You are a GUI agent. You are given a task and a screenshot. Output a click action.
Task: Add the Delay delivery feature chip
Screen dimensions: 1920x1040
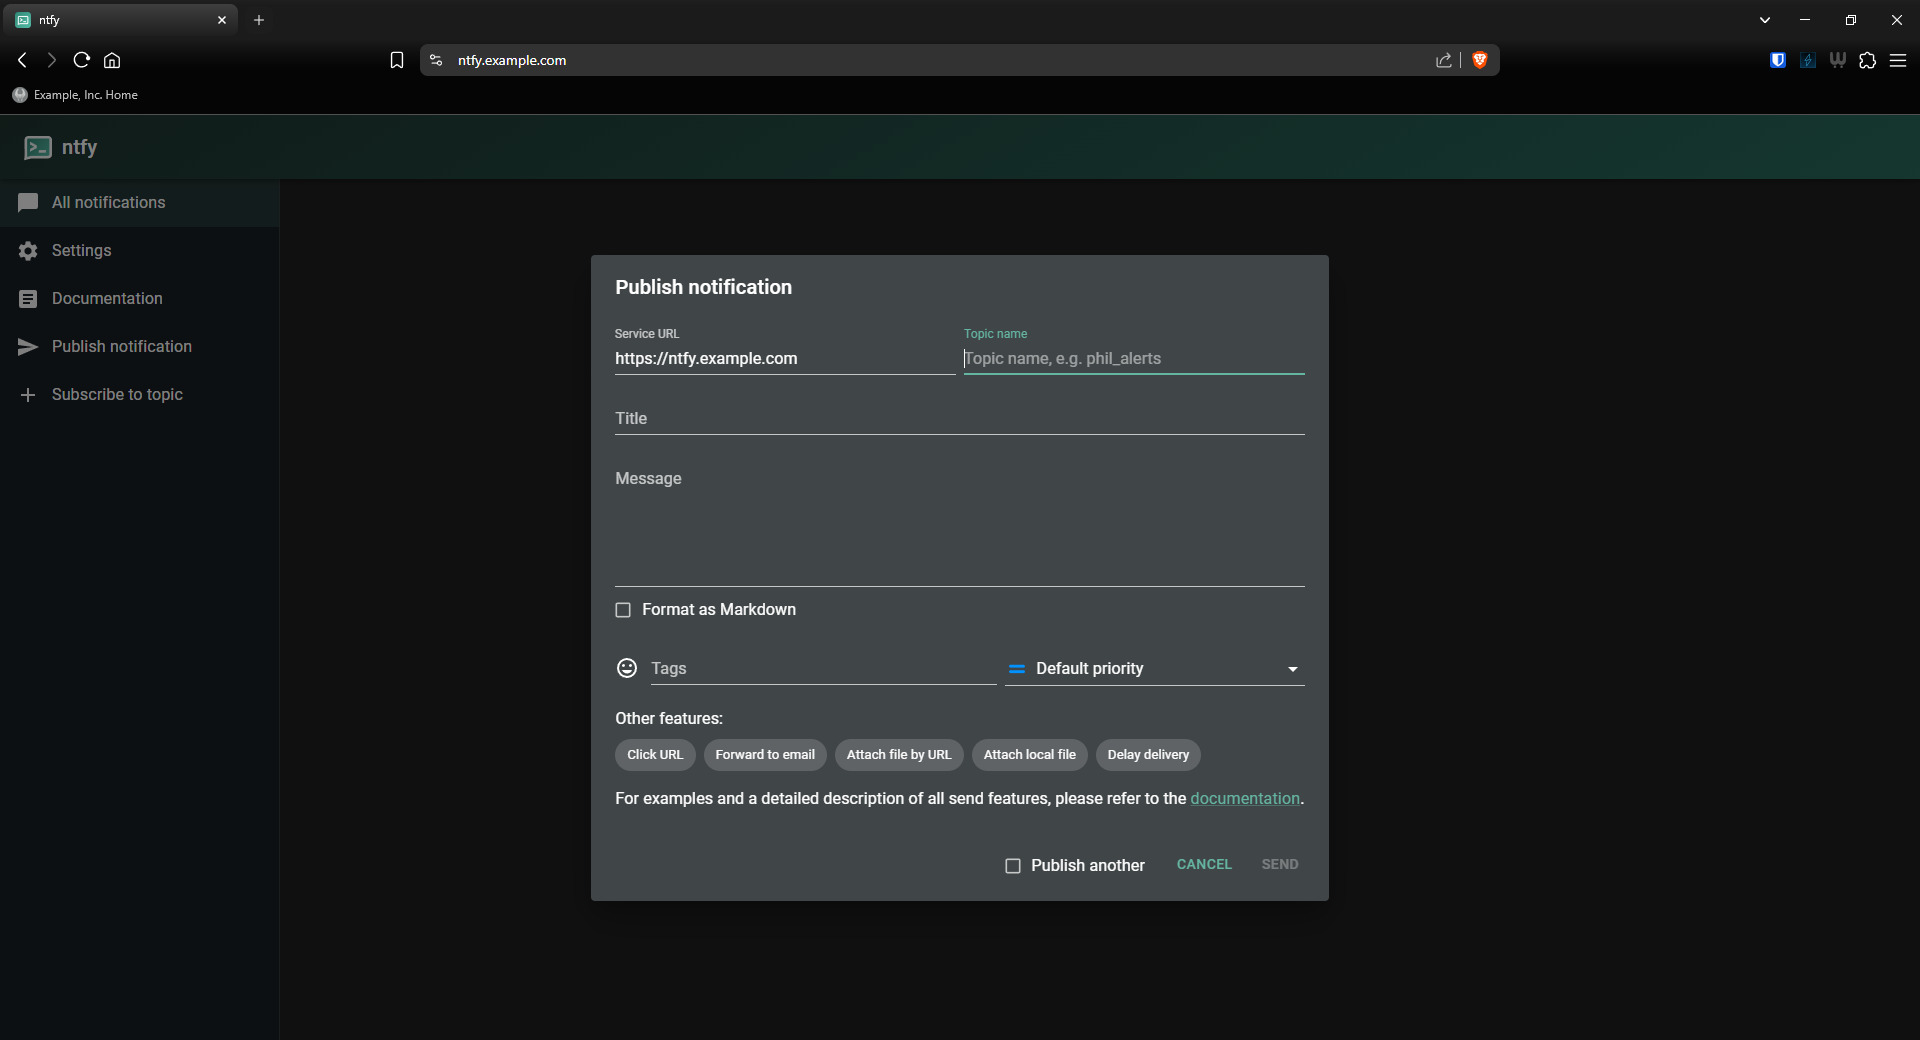1148,755
